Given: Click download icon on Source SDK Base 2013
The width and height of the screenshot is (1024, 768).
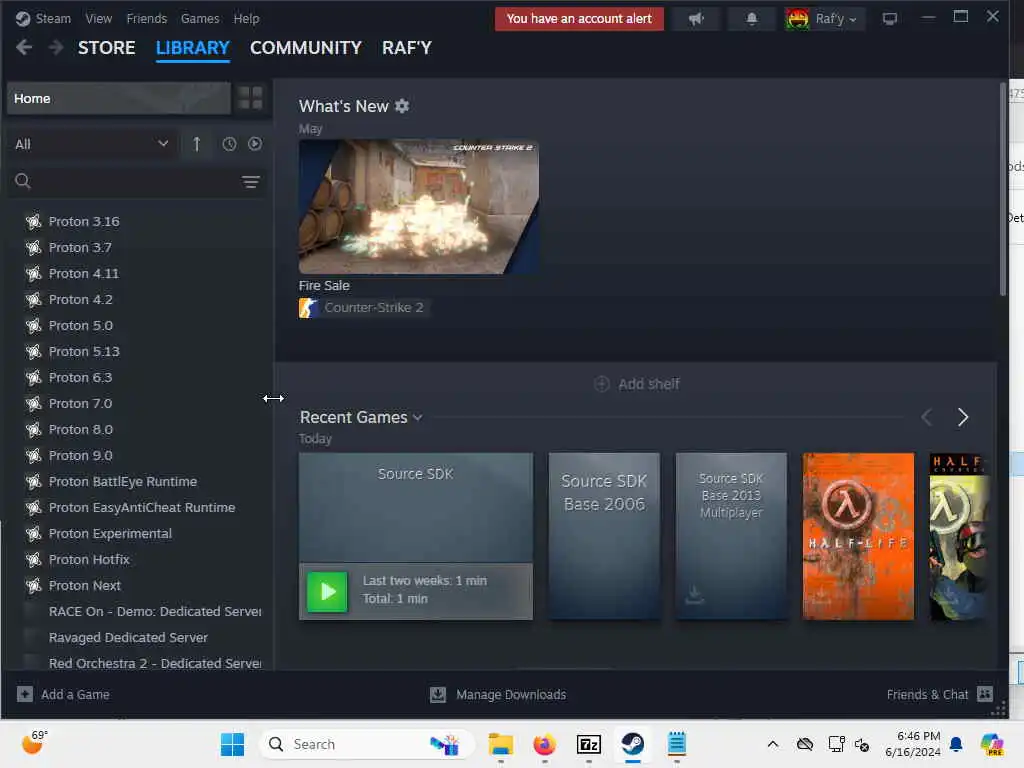Looking at the screenshot, I should click(x=695, y=594).
